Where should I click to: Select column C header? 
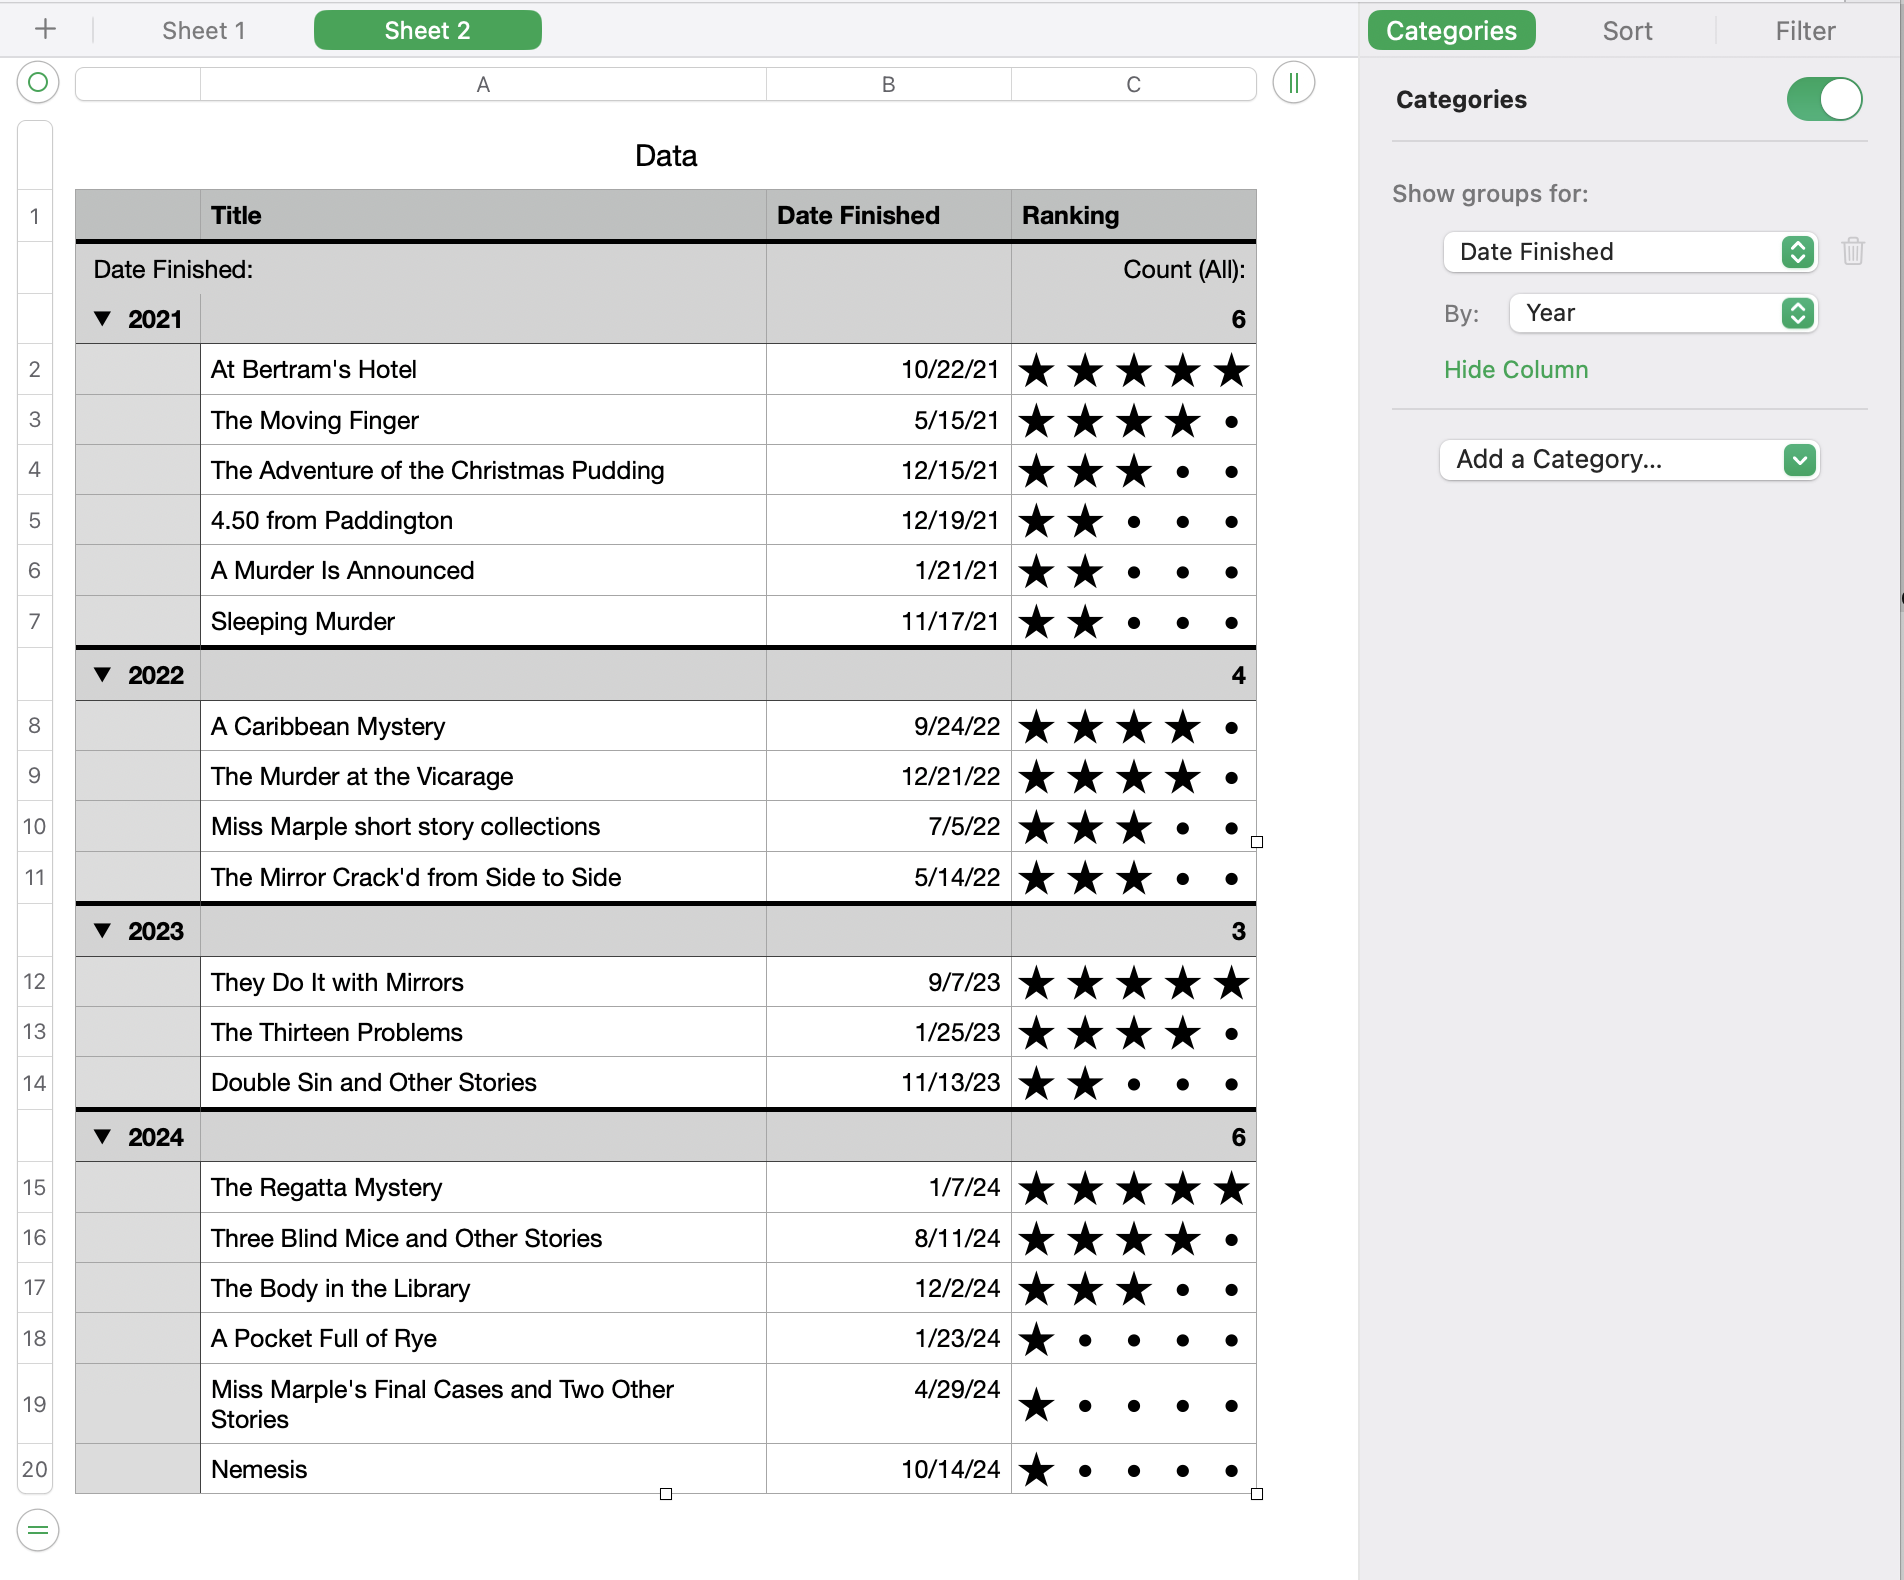(1133, 84)
